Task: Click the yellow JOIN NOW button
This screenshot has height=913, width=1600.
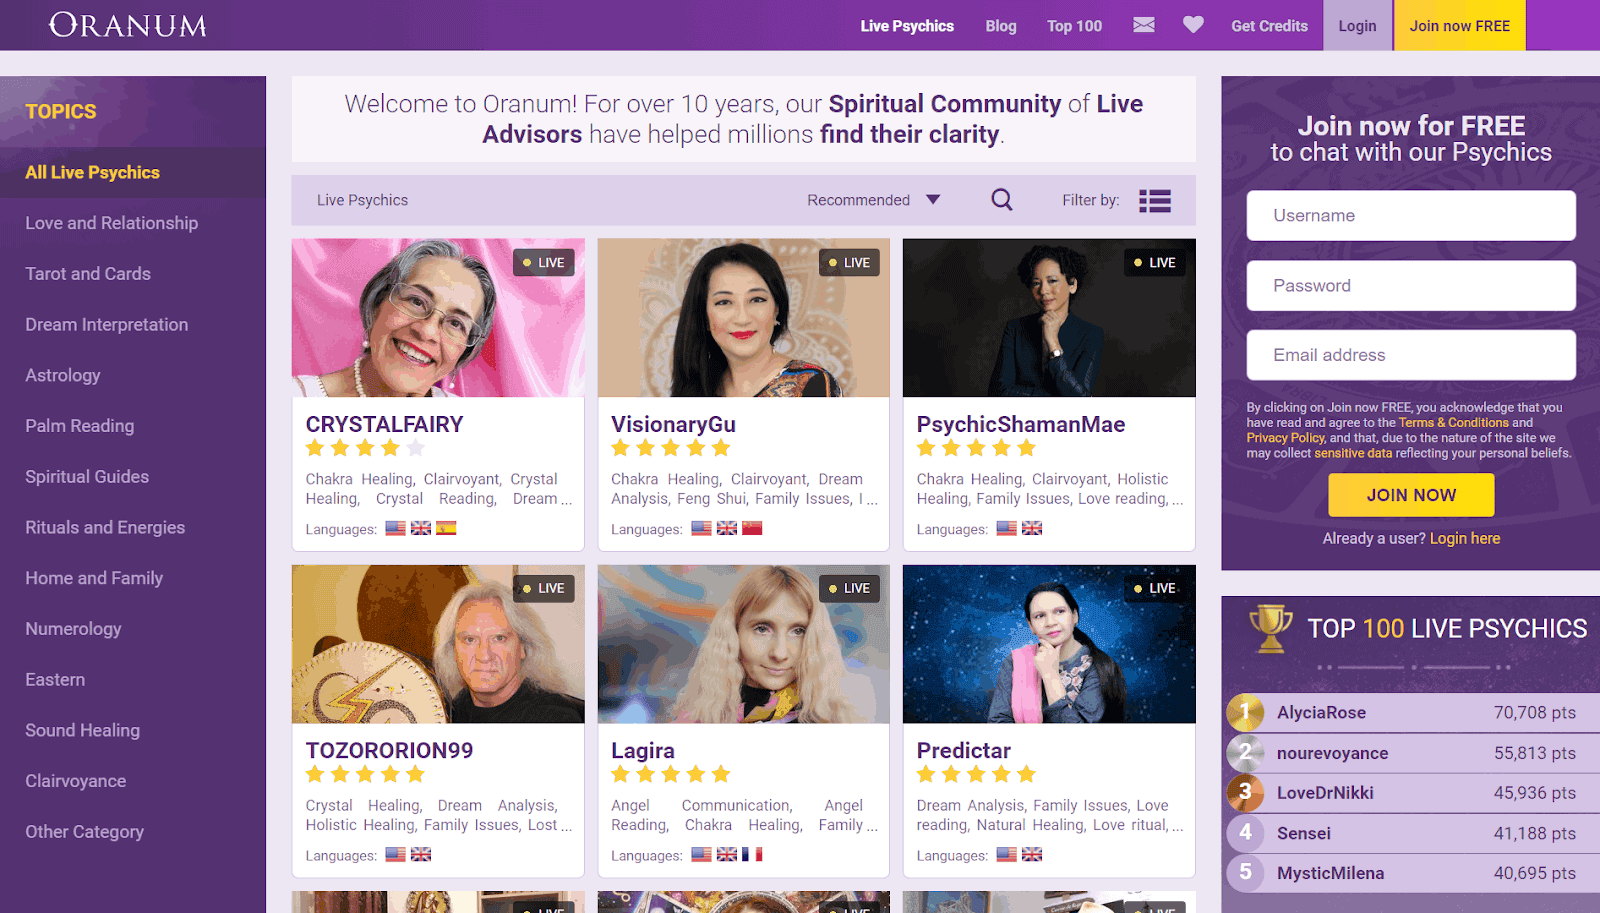Action: (1411, 495)
